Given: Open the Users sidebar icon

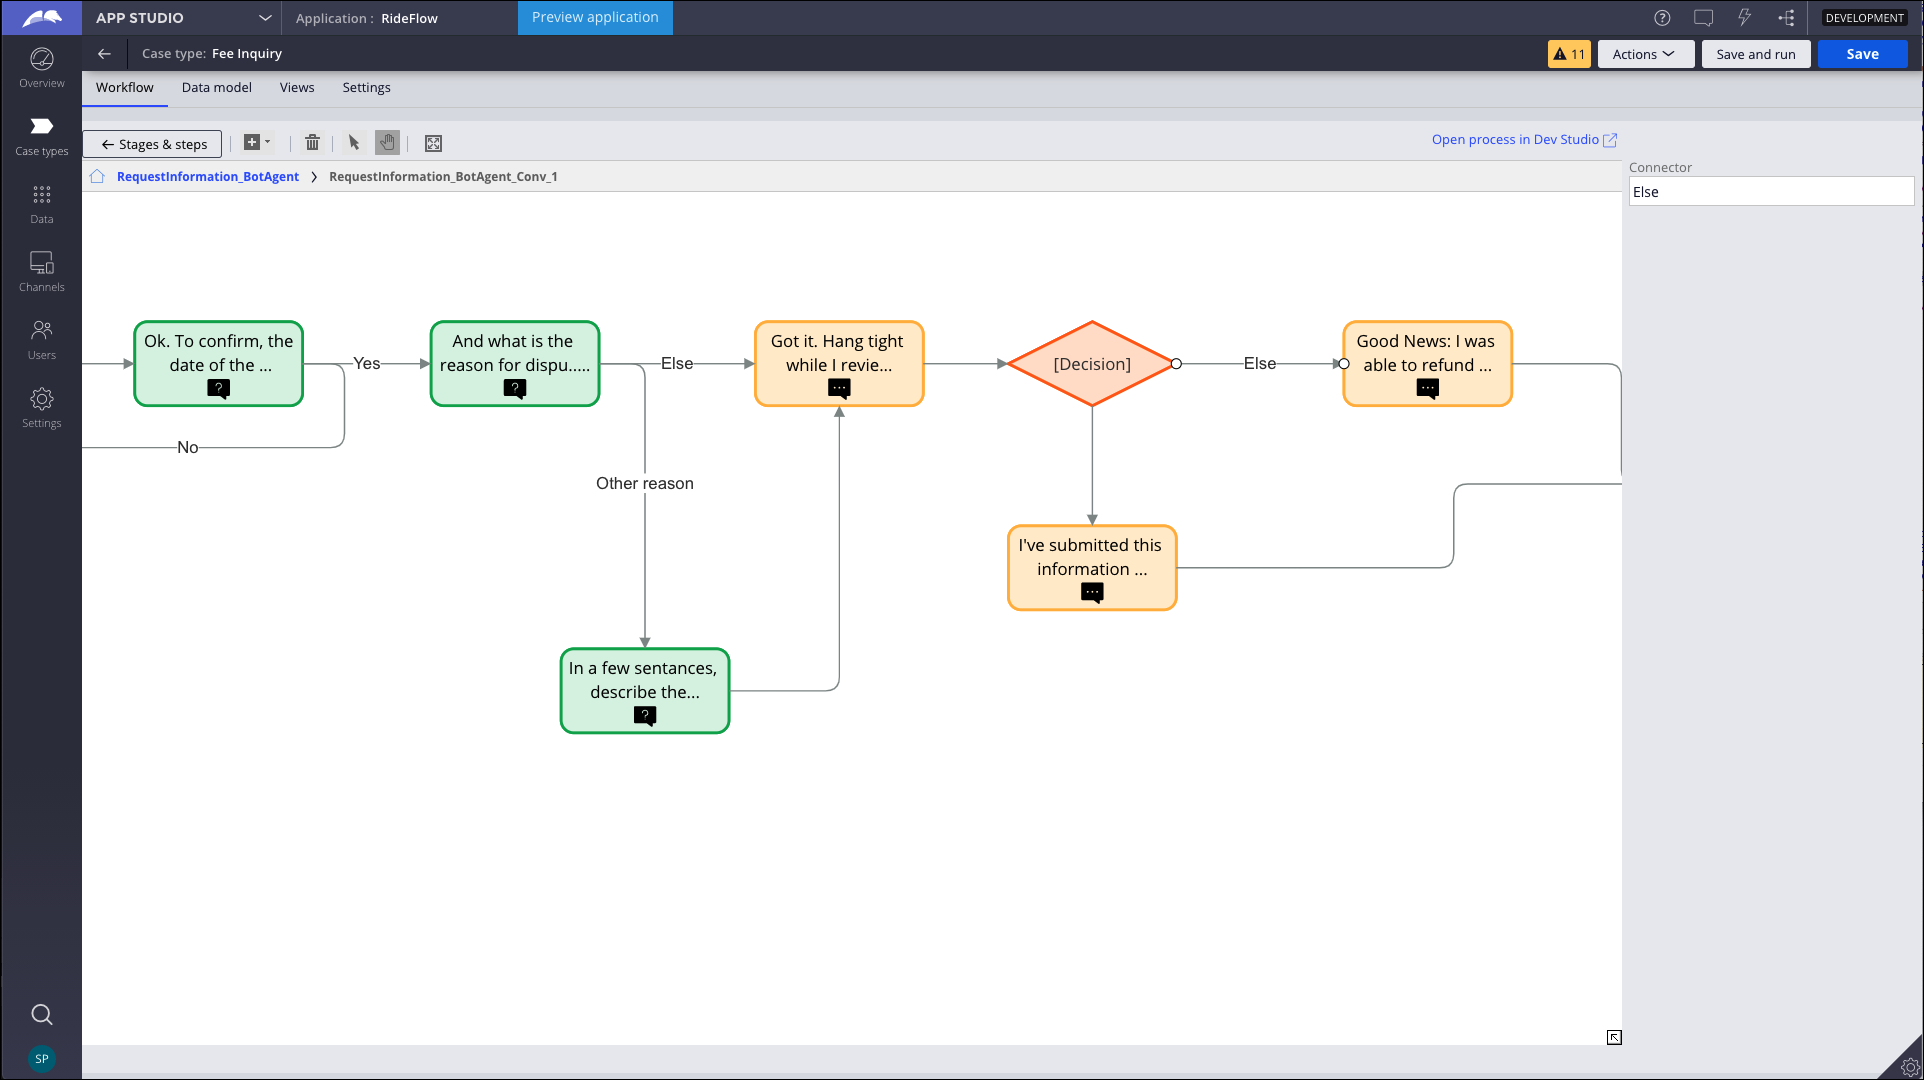Looking at the screenshot, I should click(x=41, y=339).
